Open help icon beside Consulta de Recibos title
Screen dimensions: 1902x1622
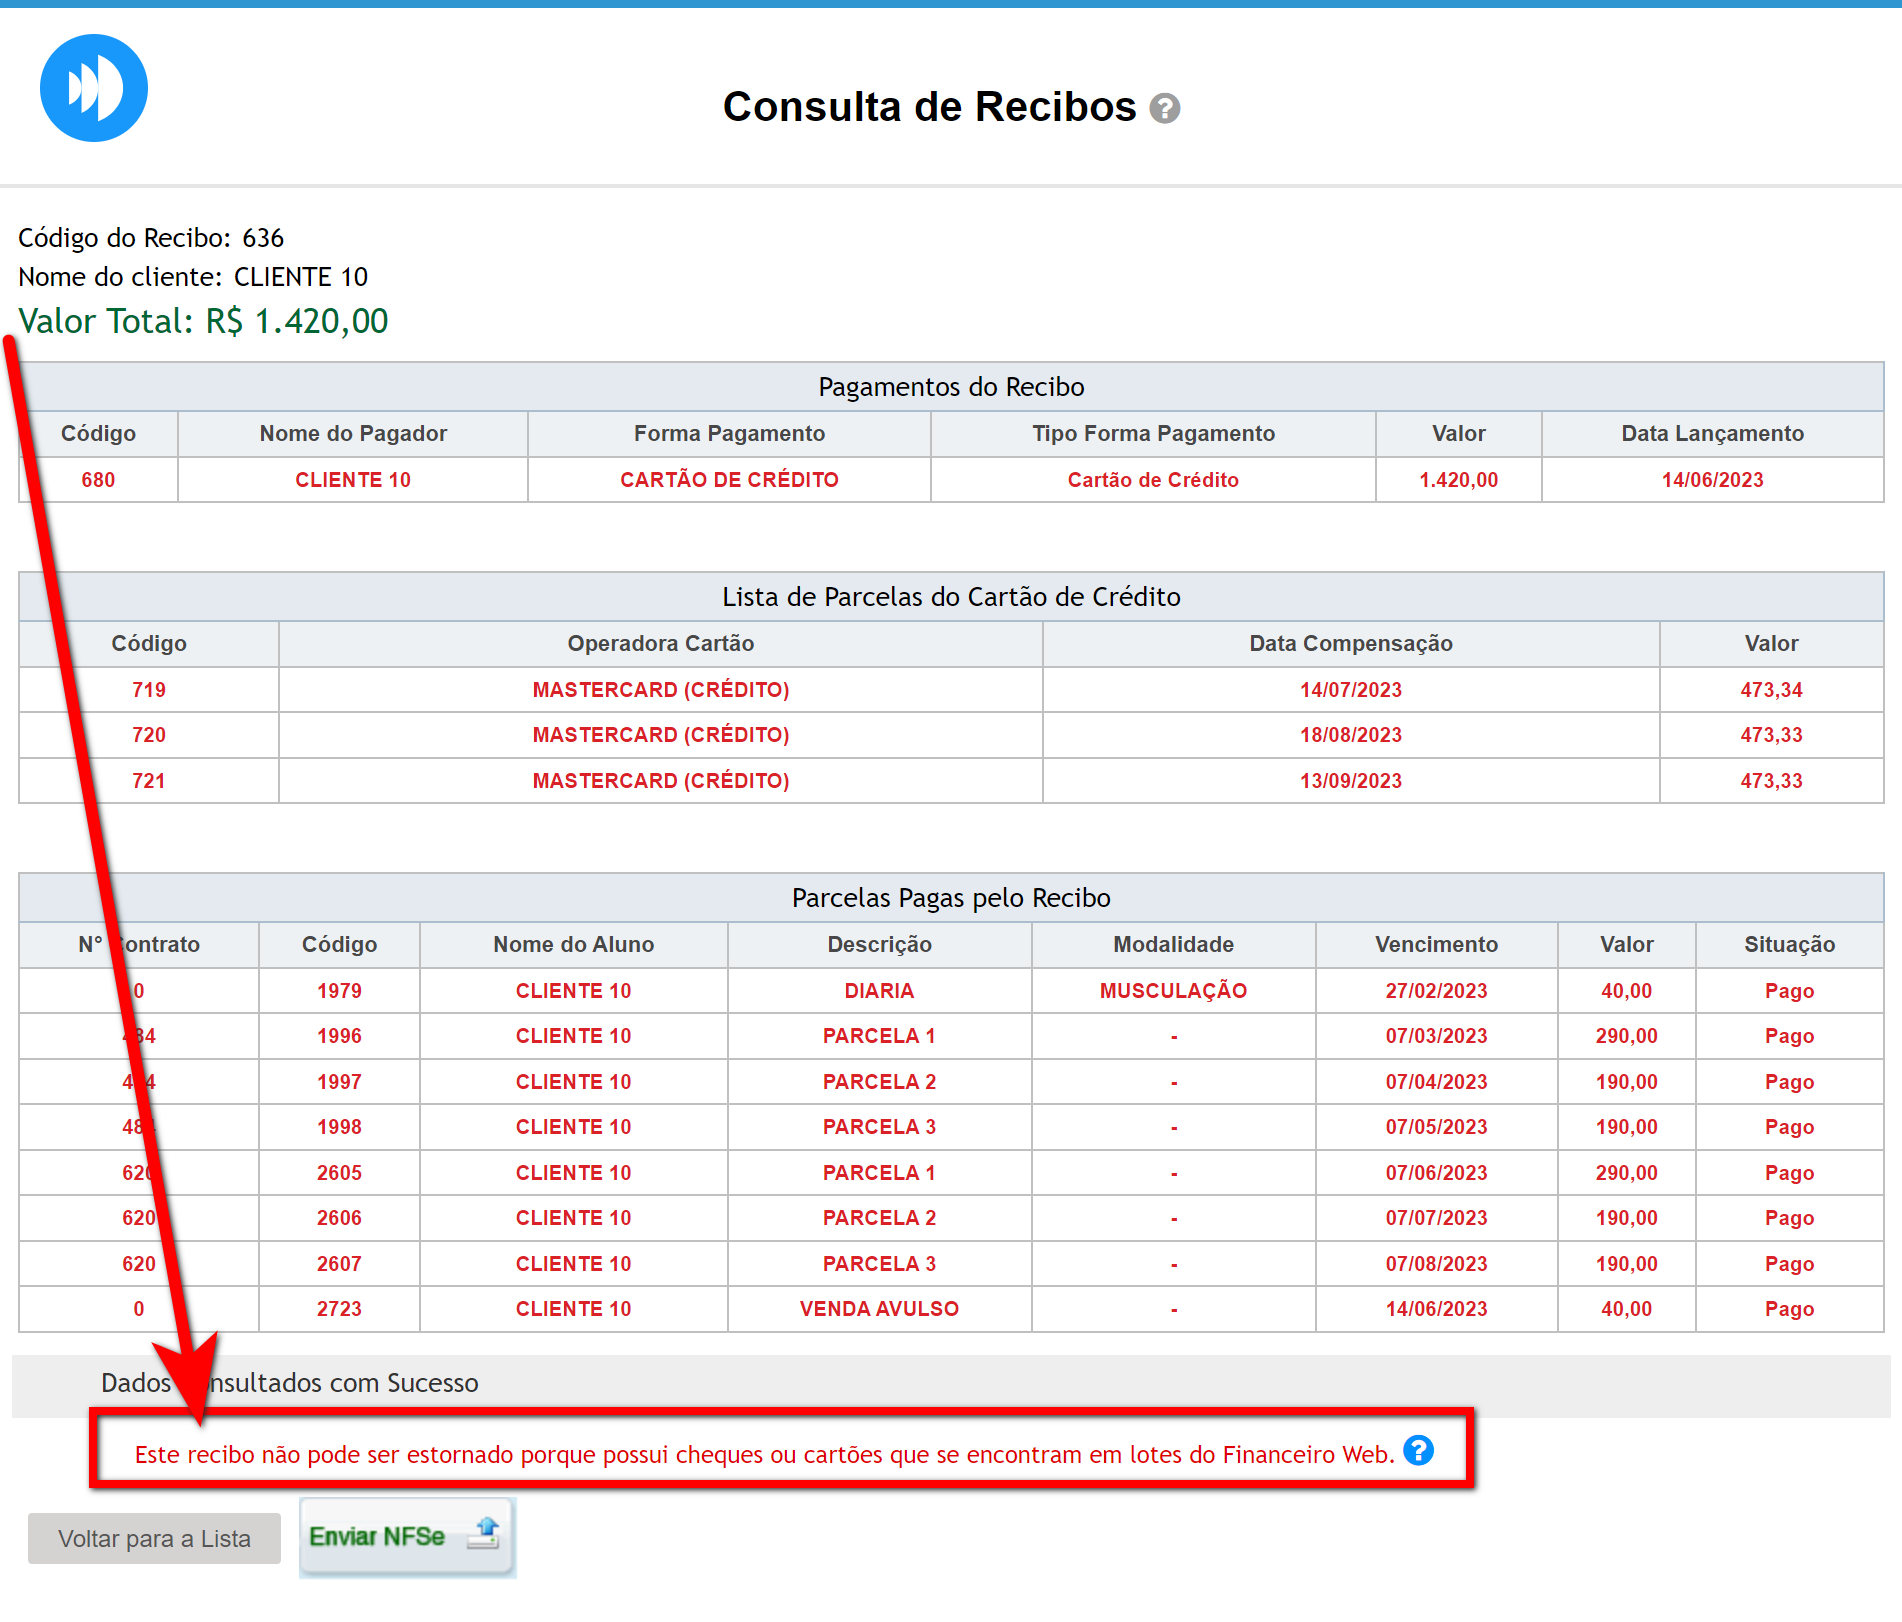[x=1164, y=108]
